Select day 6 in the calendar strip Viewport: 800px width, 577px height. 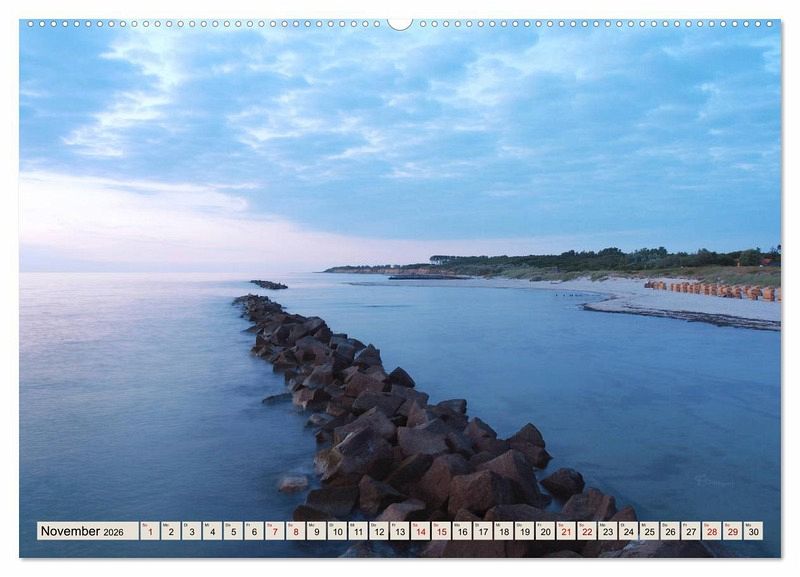click(x=254, y=531)
